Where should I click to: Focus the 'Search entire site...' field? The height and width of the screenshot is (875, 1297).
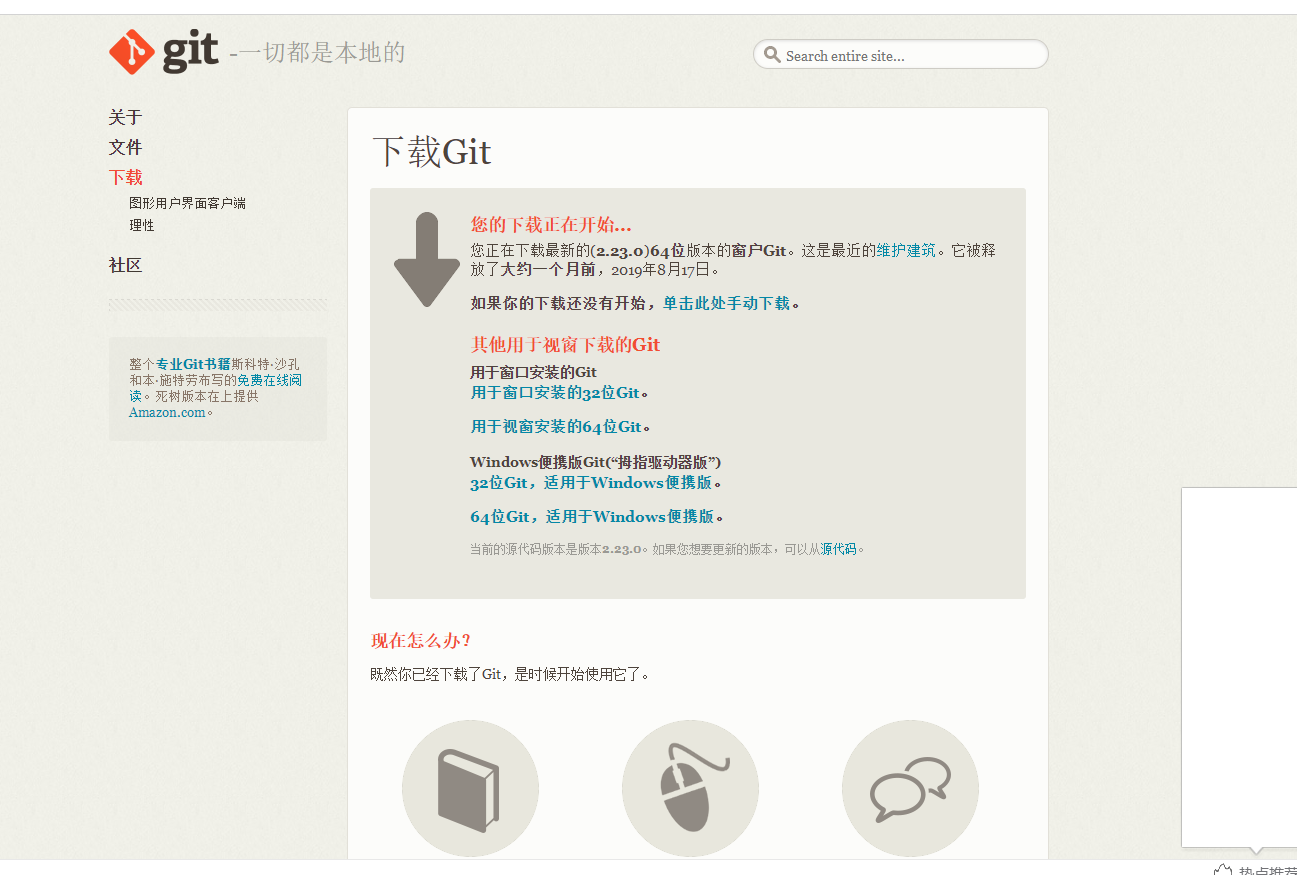tap(901, 55)
